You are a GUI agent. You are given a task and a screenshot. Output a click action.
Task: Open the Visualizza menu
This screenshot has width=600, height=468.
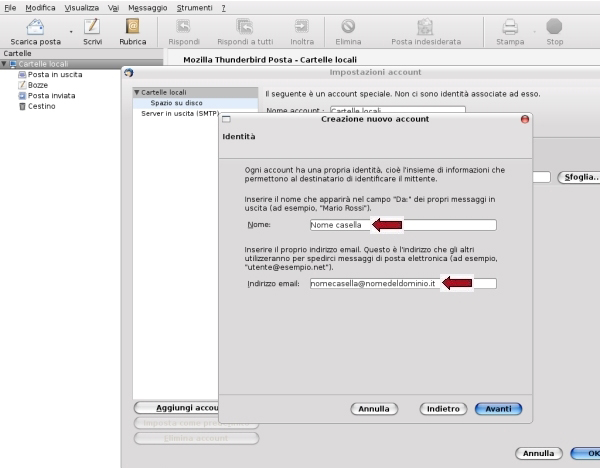coord(82,8)
